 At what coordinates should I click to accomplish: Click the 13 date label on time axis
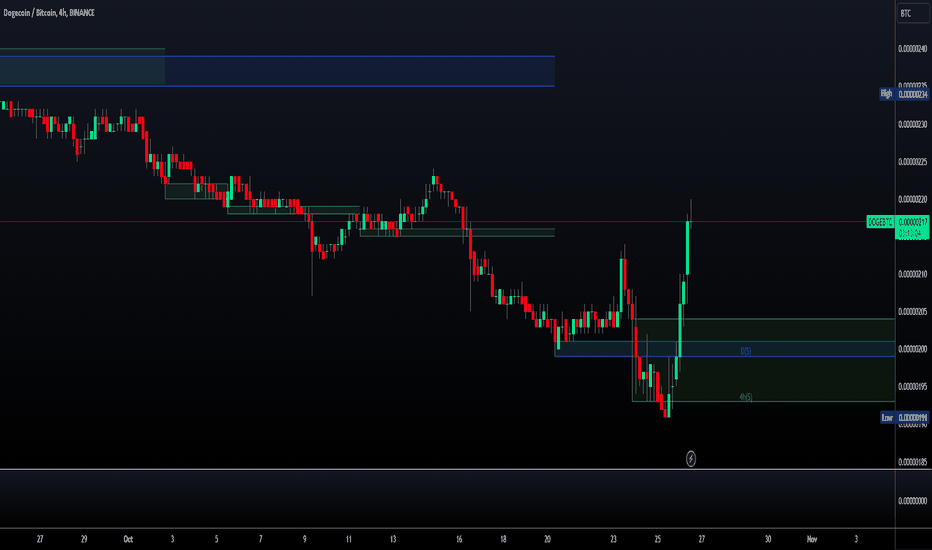tap(393, 539)
